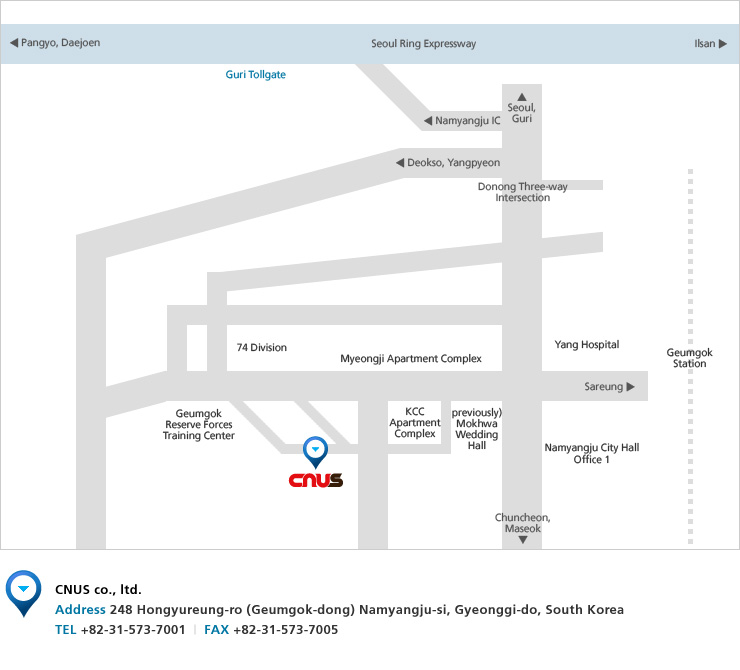Click Myeongji Apartment Complex label
Image resolution: width=740 pixels, height=670 pixels.
tap(411, 359)
